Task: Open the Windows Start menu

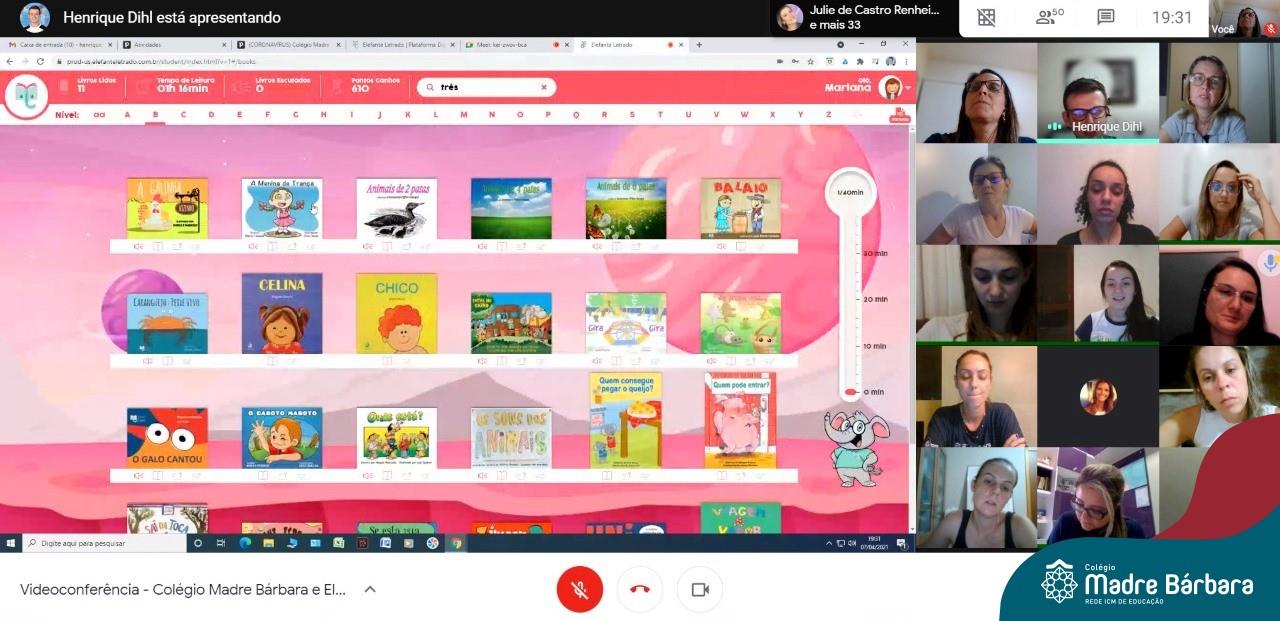Action: 11,543
